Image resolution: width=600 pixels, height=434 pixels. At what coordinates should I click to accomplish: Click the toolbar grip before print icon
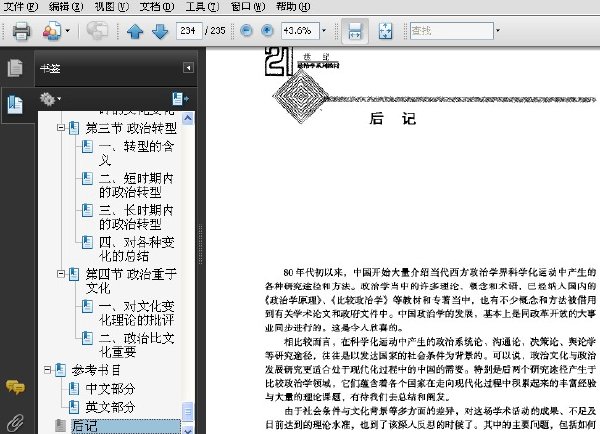tap(4, 31)
